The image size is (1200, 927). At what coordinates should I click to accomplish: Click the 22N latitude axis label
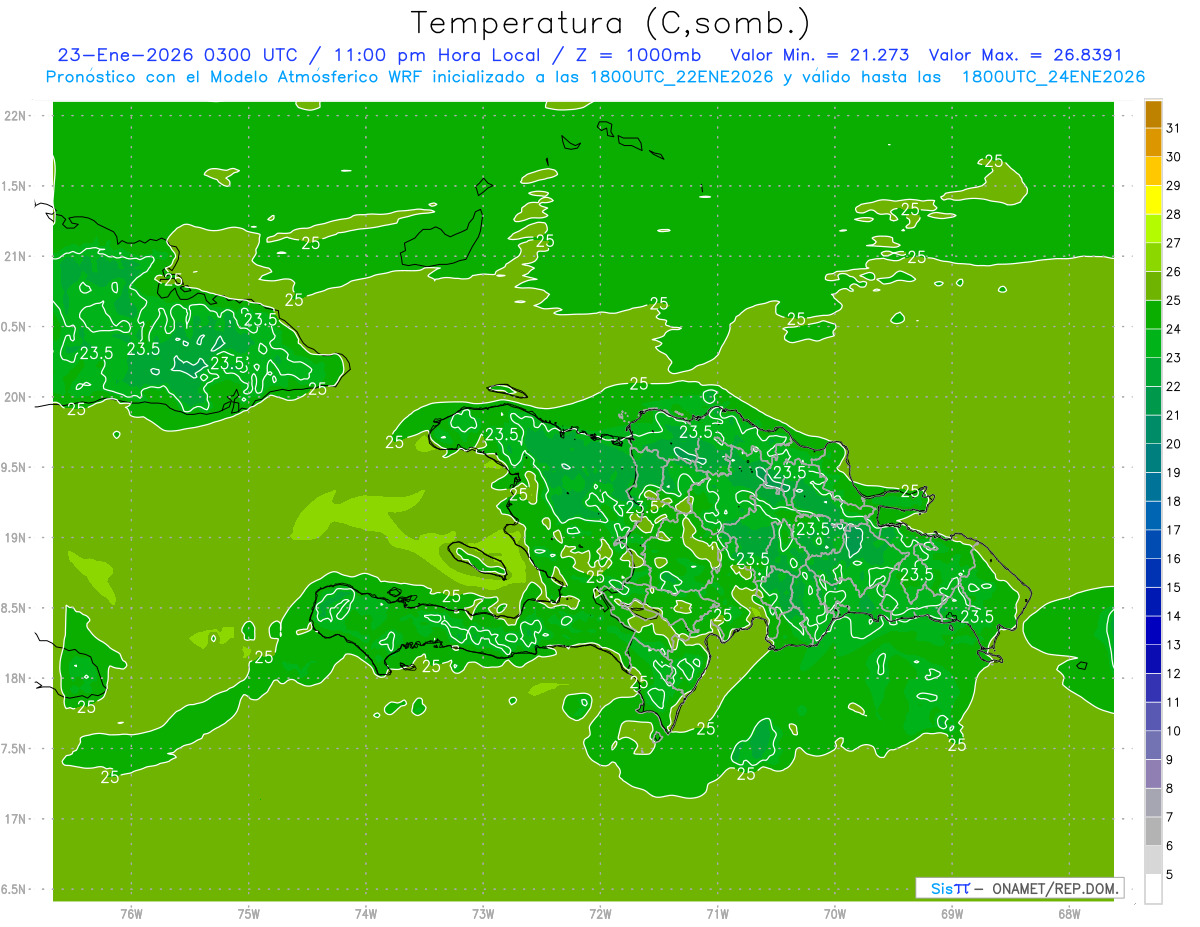[16, 116]
